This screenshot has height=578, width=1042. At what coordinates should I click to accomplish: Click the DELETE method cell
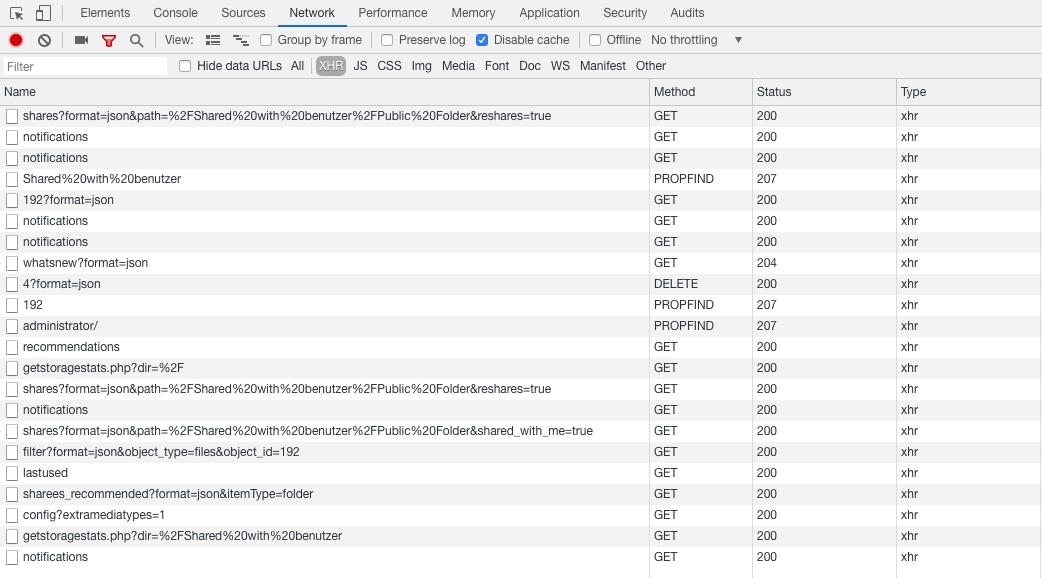[x=700, y=284]
